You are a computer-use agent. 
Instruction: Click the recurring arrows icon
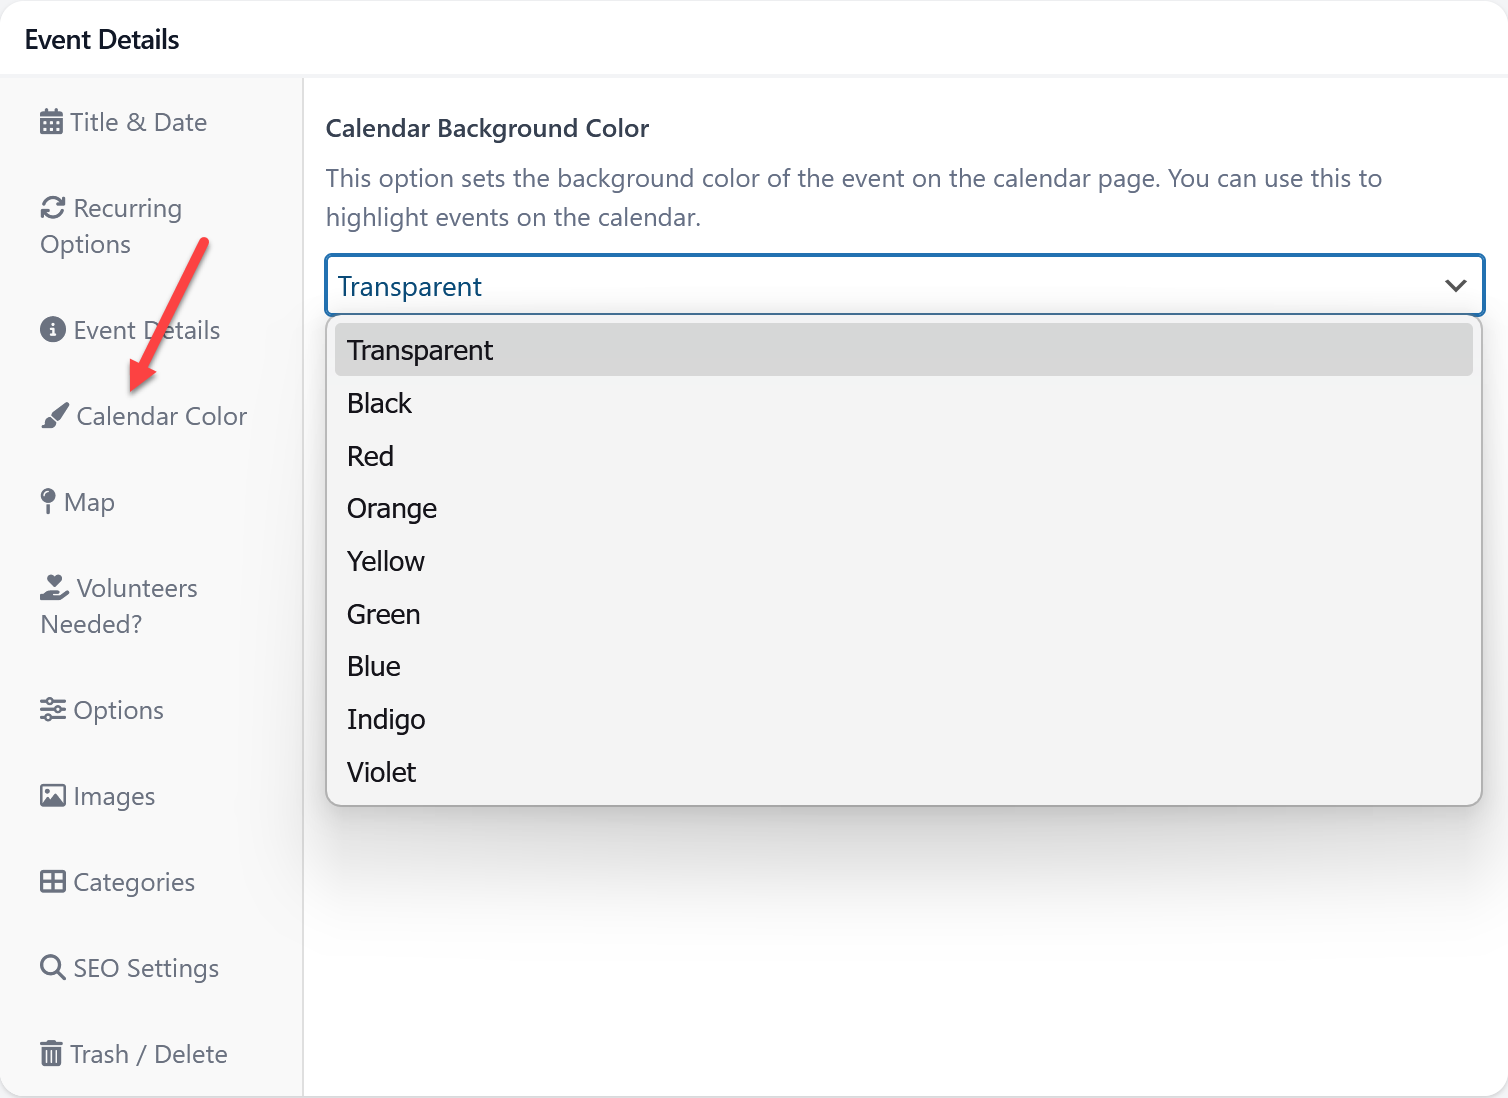[53, 208]
